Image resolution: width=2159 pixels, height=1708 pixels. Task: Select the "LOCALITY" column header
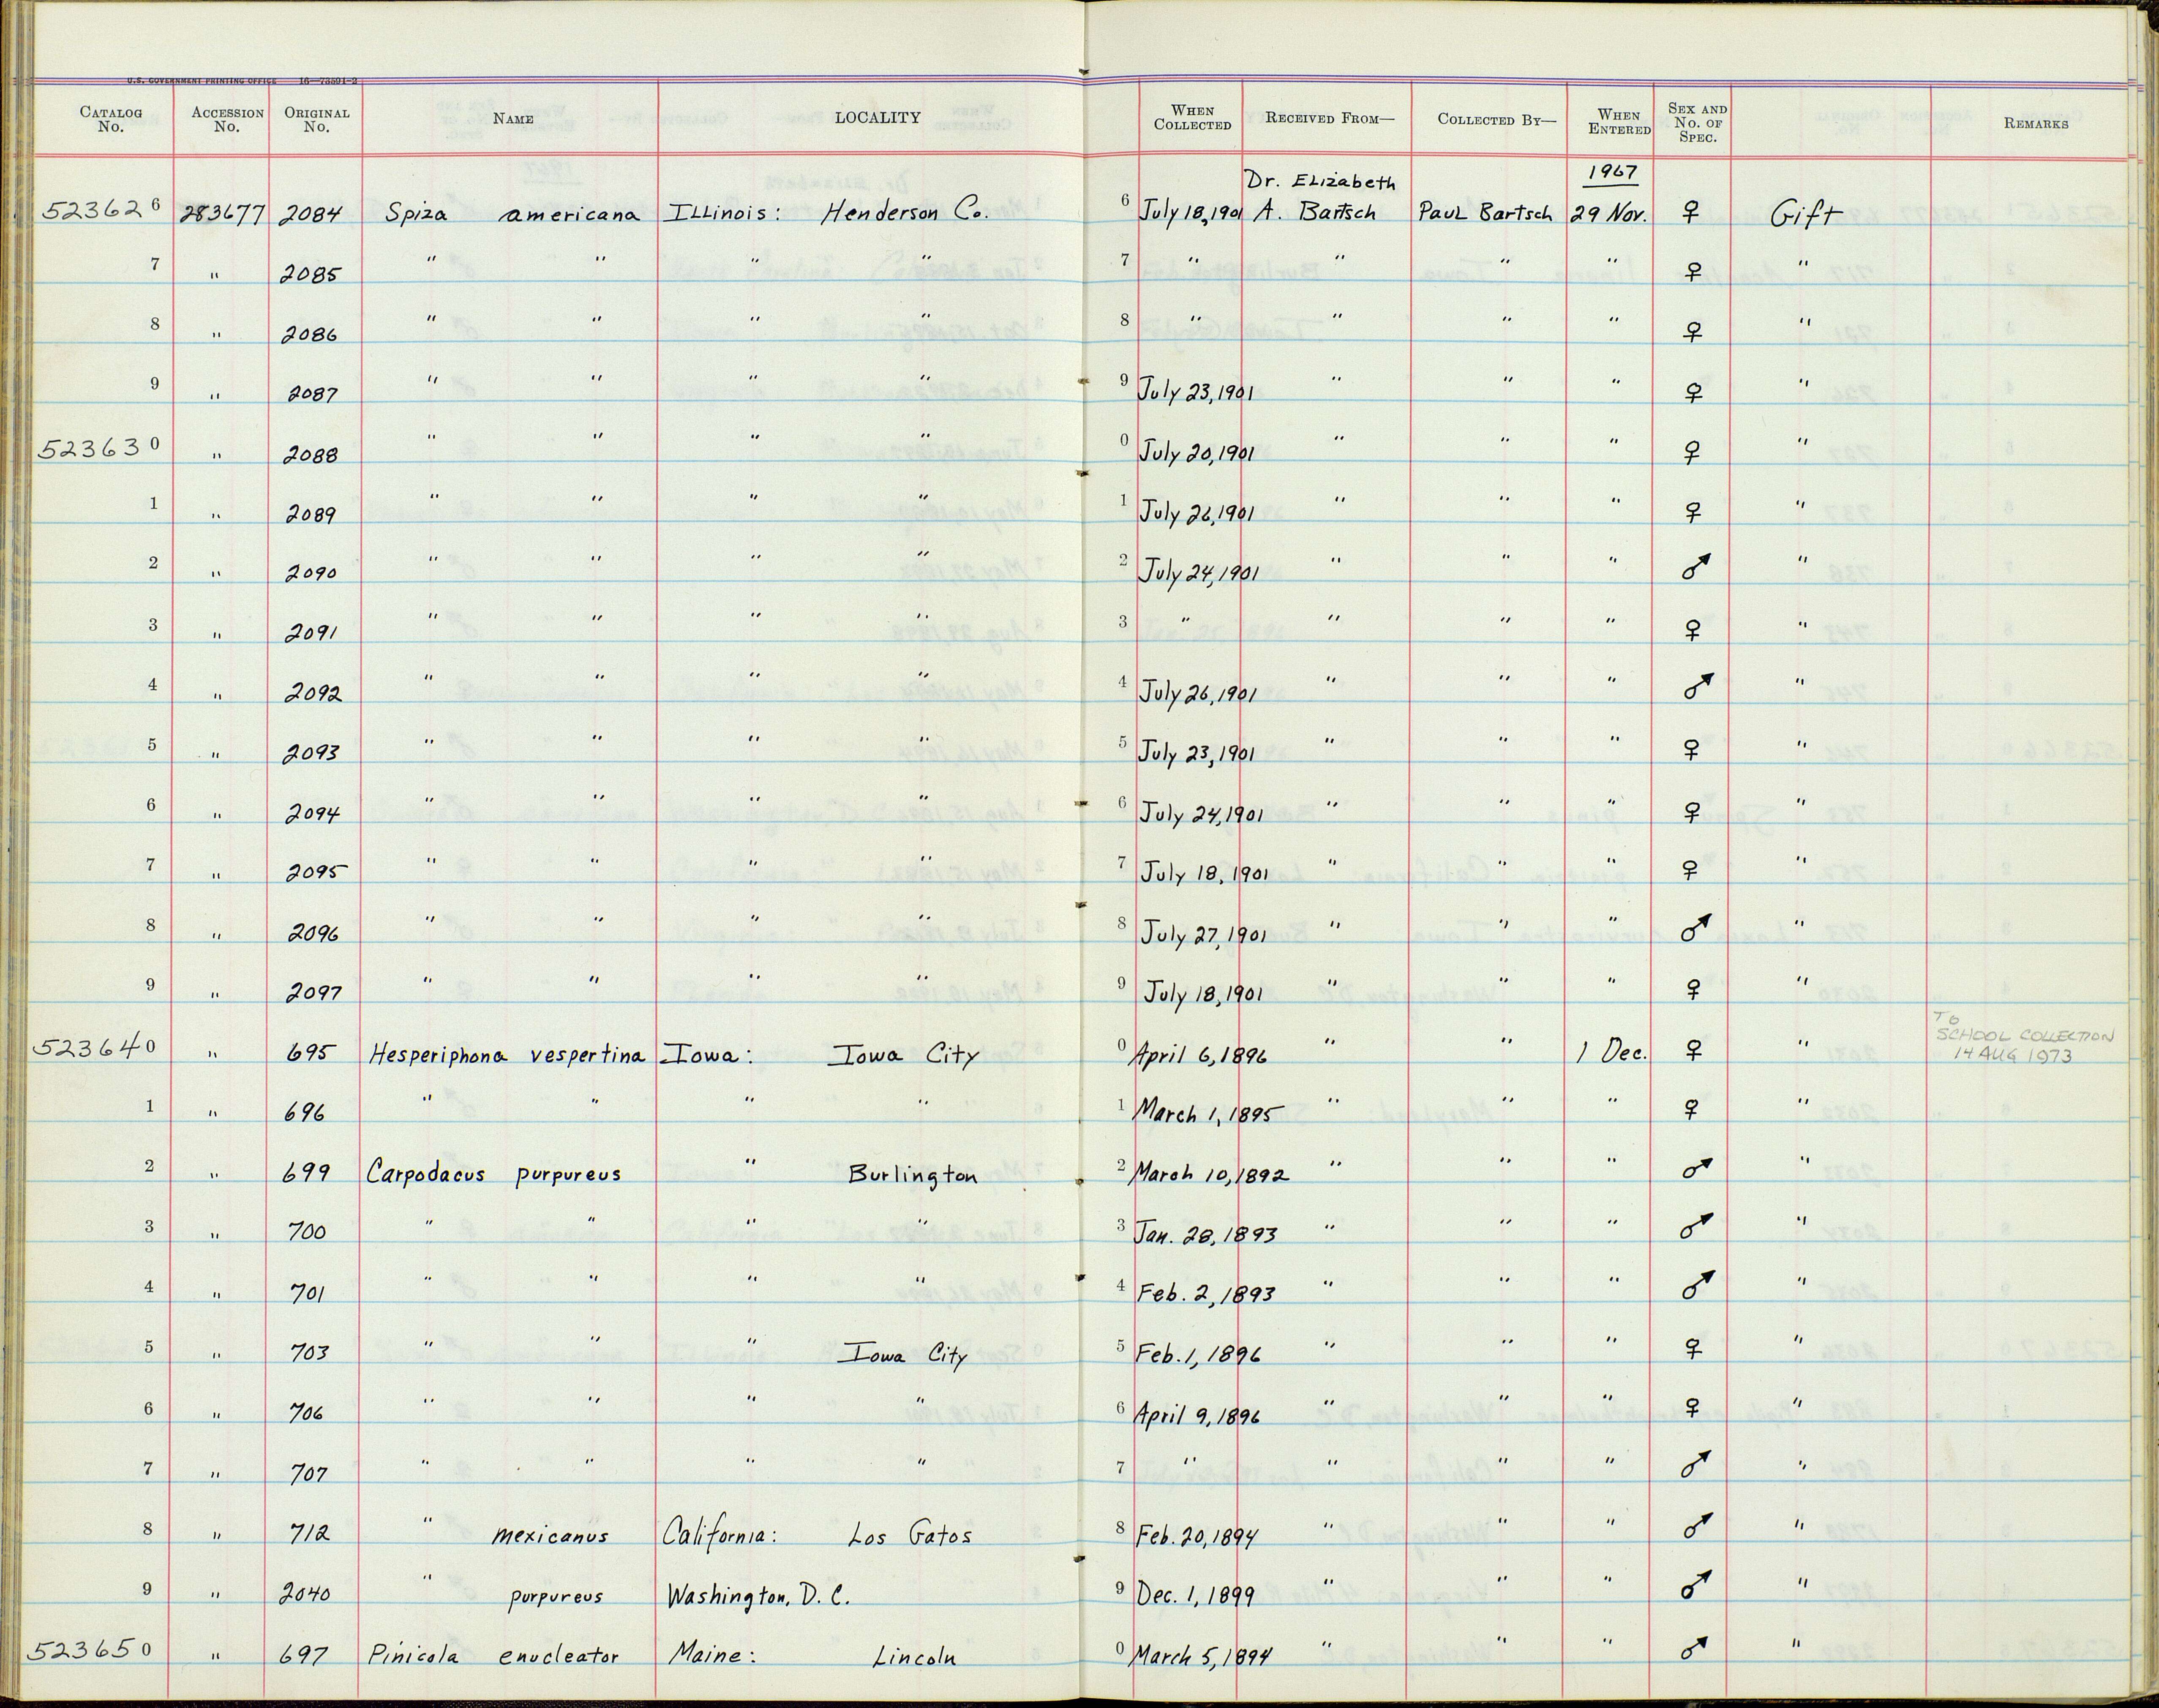(877, 117)
